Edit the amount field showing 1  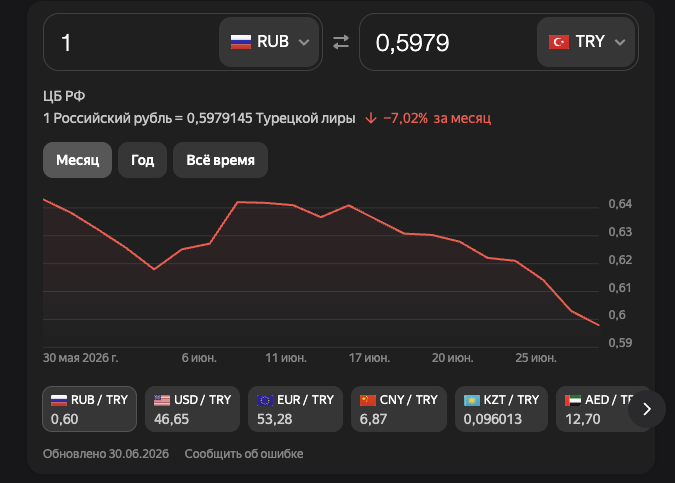131,42
